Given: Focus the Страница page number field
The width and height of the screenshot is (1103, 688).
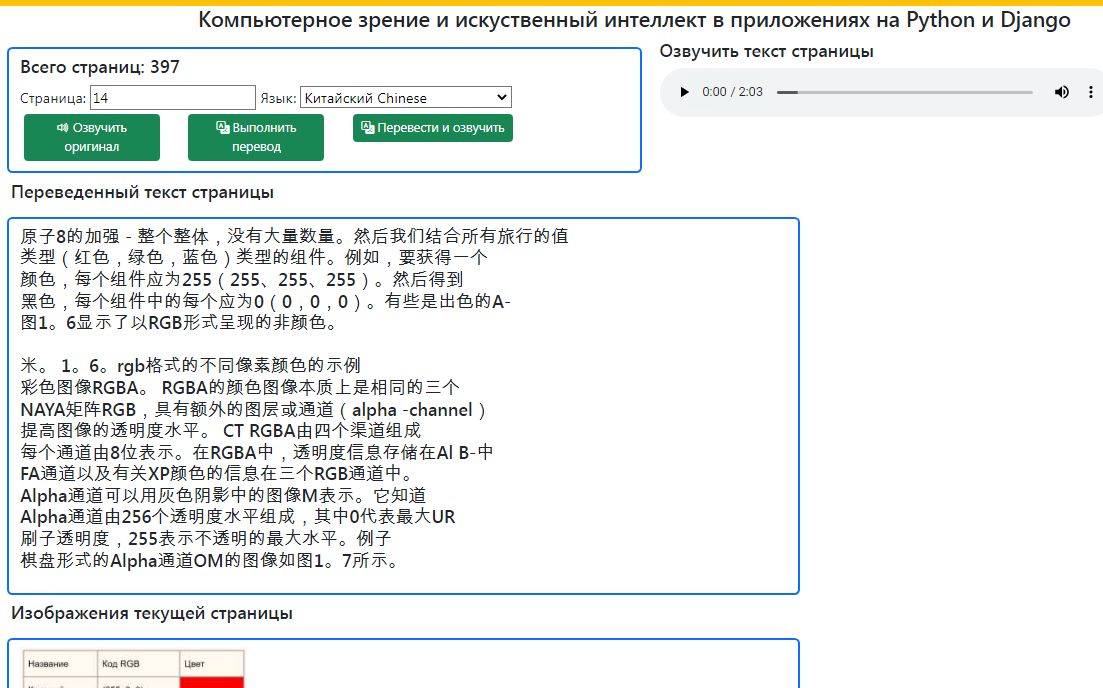Looking at the screenshot, I should point(172,98).
